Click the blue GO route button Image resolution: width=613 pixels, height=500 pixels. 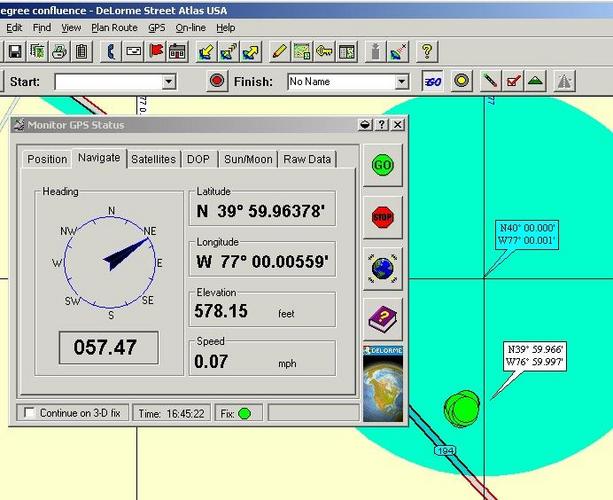coord(432,82)
